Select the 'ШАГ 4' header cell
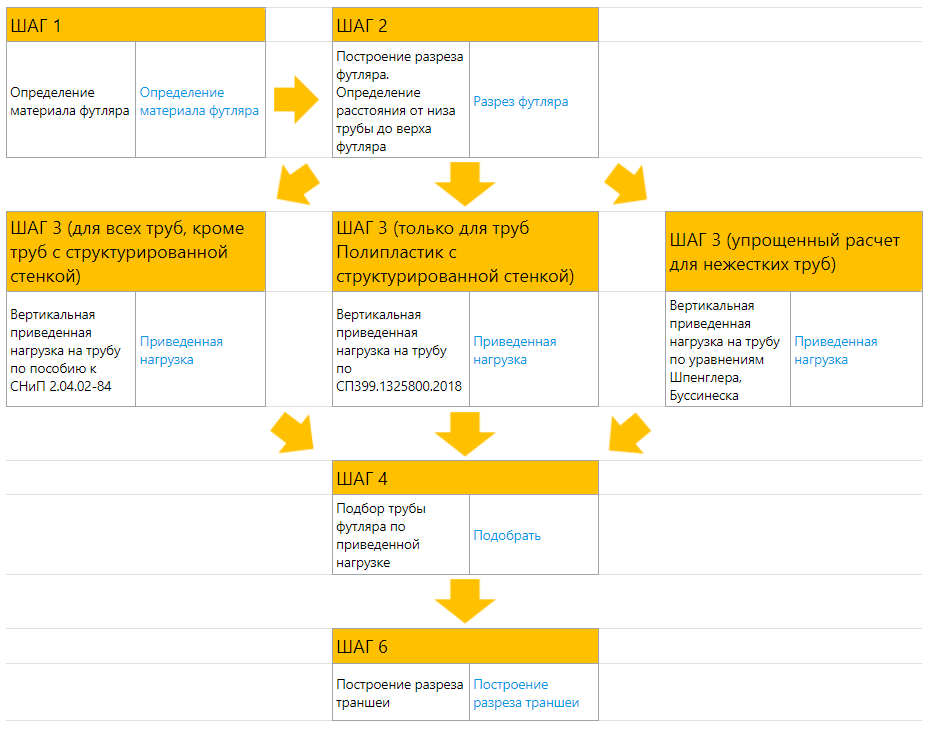The width and height of the screenshot is (934, 729). (465, 478)
